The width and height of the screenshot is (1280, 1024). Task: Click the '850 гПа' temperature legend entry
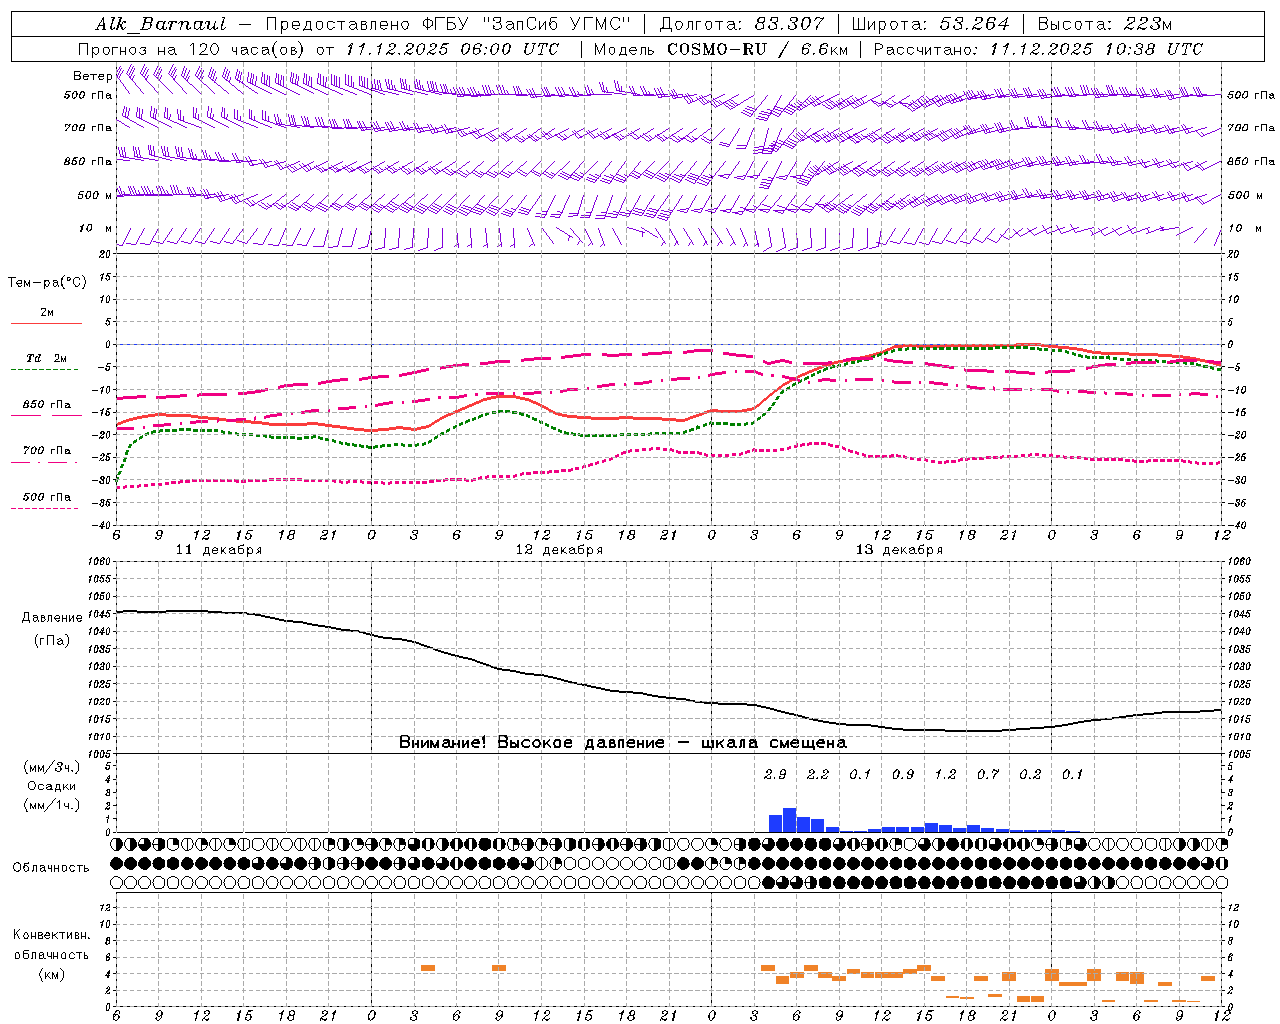coord(47,405)
